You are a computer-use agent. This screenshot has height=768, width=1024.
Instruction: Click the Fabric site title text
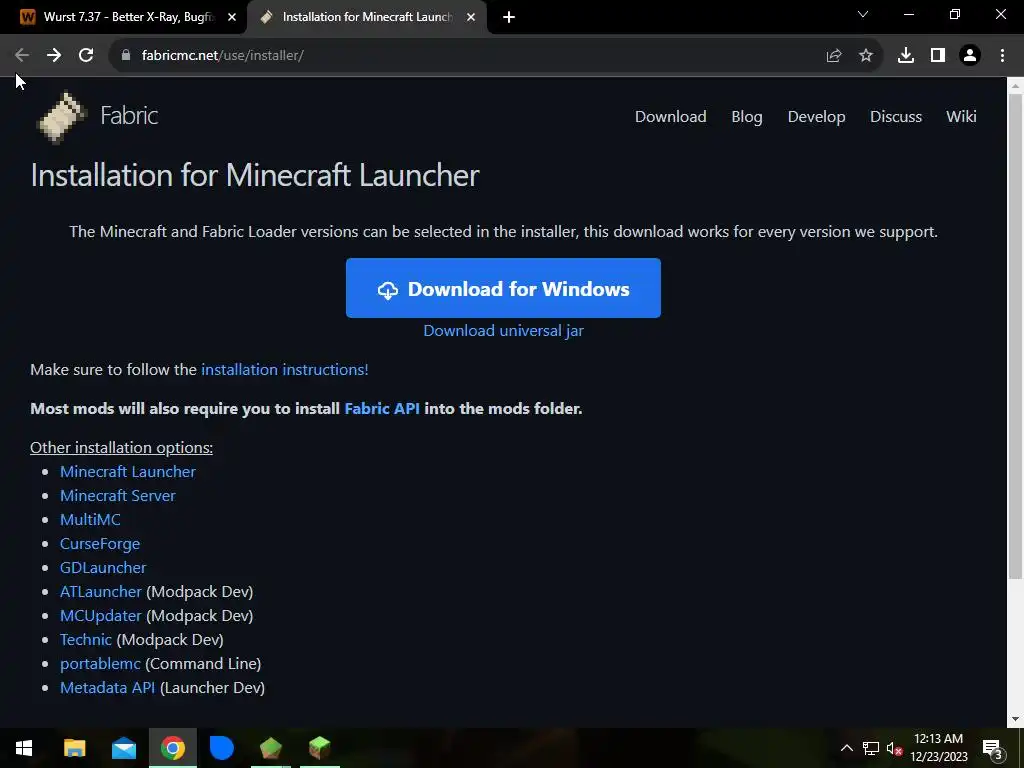pos(129,116)
